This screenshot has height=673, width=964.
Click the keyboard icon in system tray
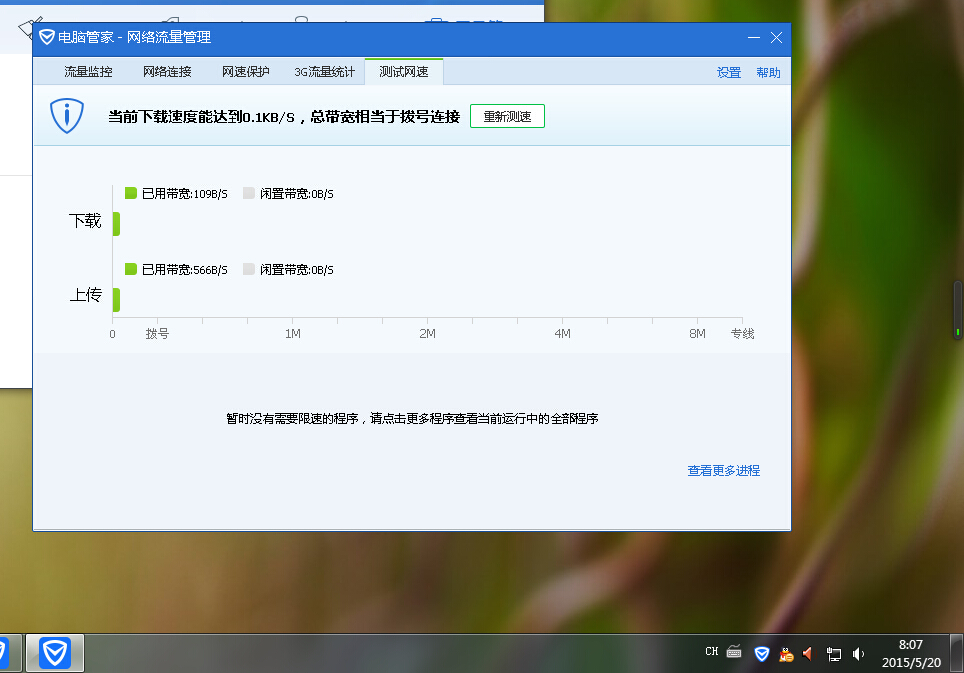734,652
